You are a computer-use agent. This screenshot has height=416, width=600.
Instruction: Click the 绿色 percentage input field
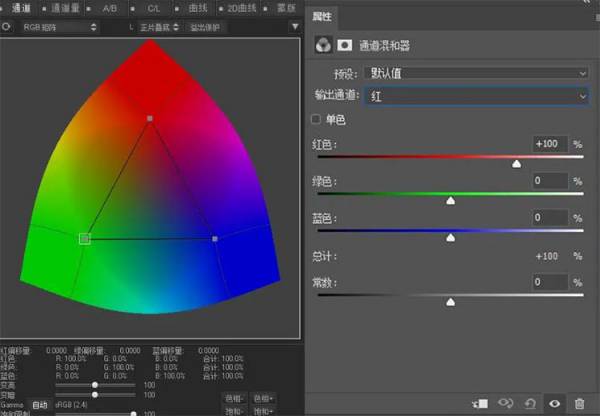tap(550, 181)
